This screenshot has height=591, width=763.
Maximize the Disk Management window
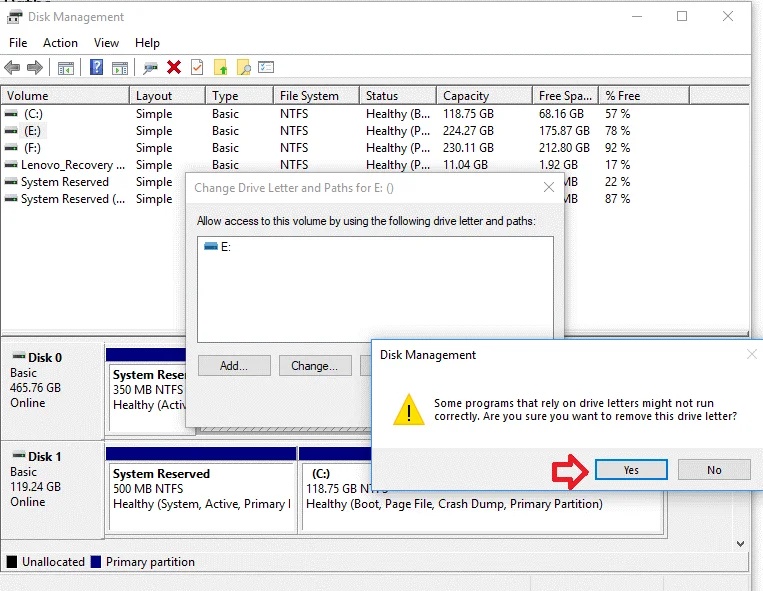point(682,17)
